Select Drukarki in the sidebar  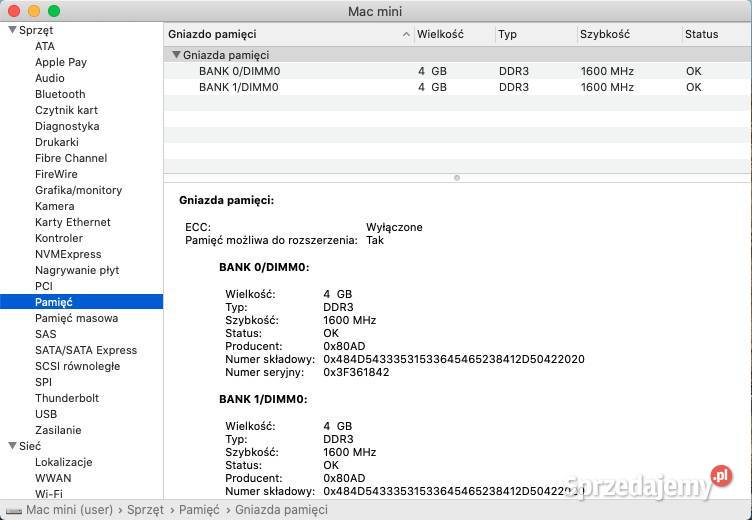[x=57, y=142]
